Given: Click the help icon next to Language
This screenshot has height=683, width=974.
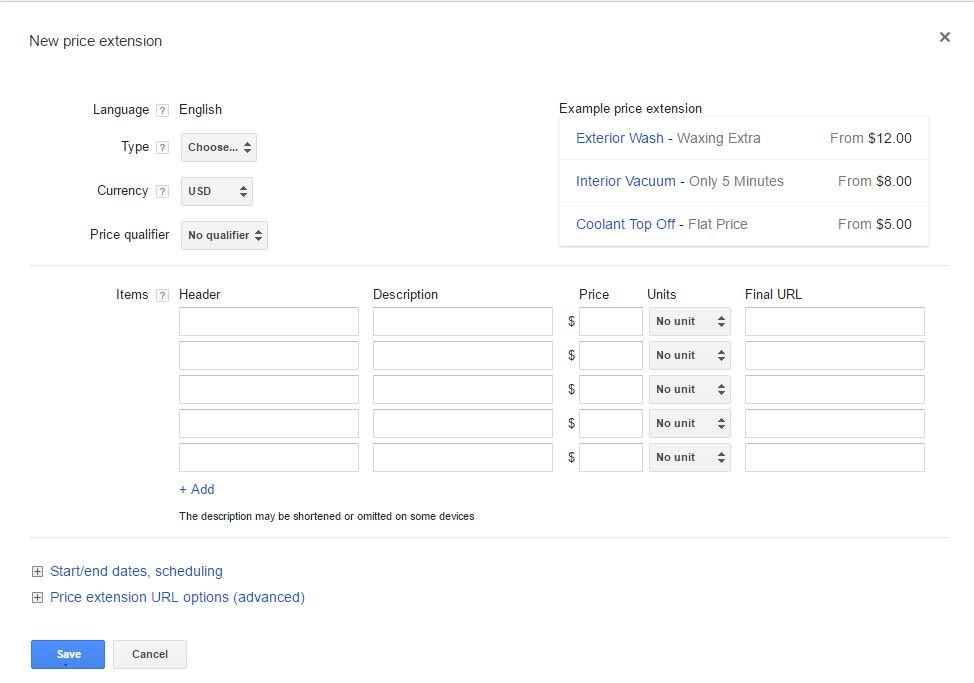Looking at the screenshot, I should pyautogui.click(x=163, y=111).
